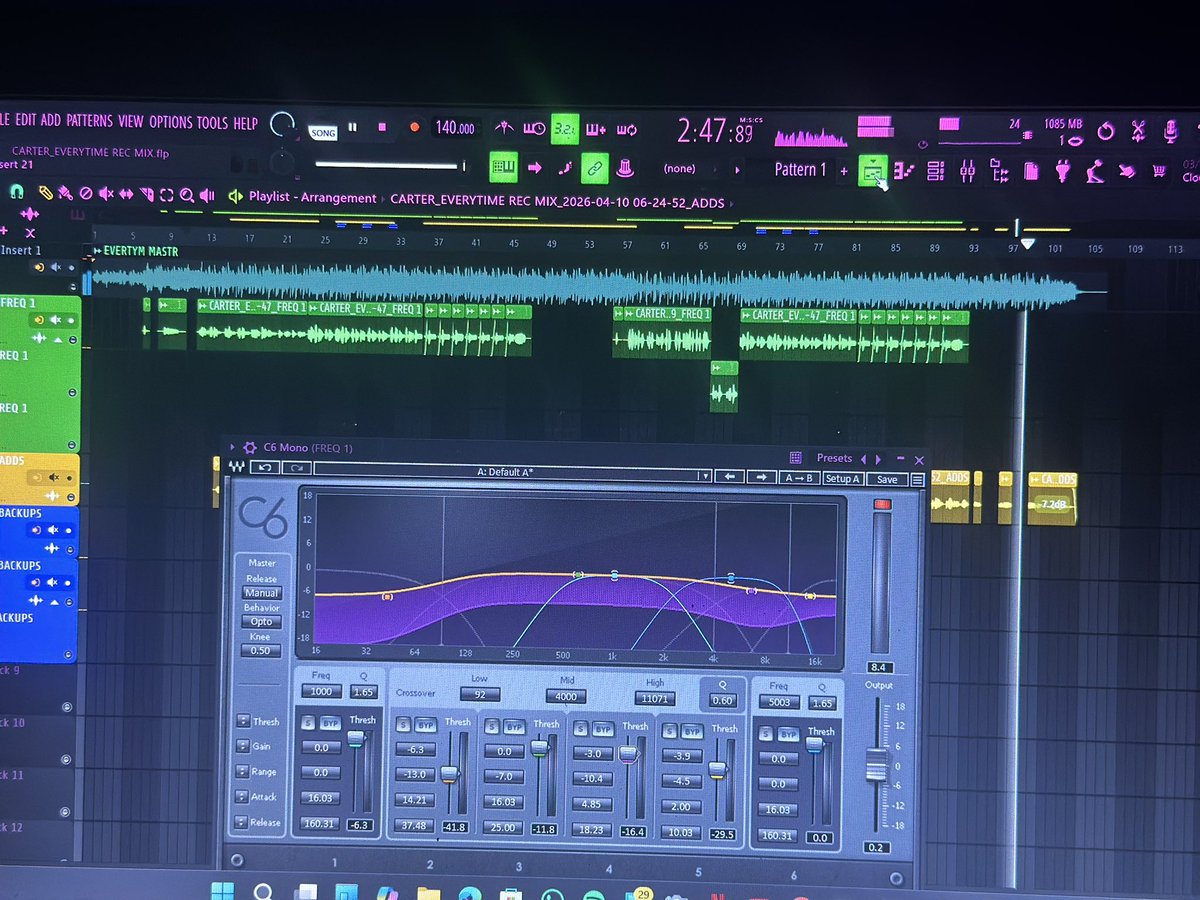
Task: Open the plugin picker plug icon
Action: pos(1063,171)
